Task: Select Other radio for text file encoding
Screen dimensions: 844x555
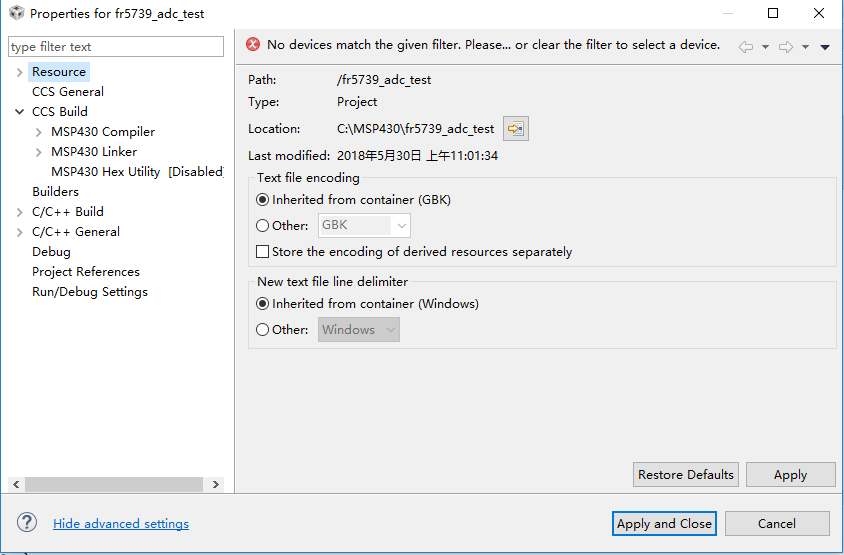Action: point(262,226)
